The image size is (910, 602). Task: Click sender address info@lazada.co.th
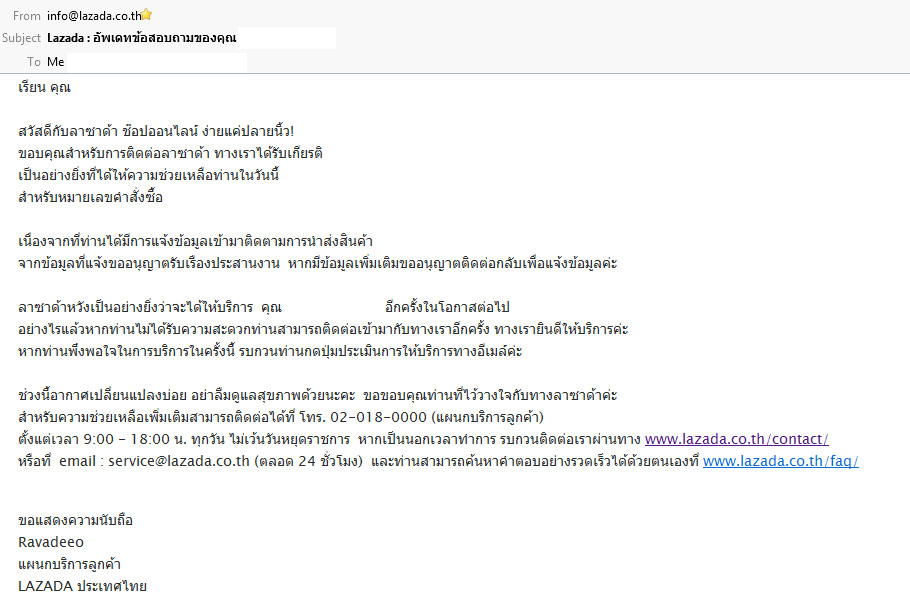click(94, 16)
